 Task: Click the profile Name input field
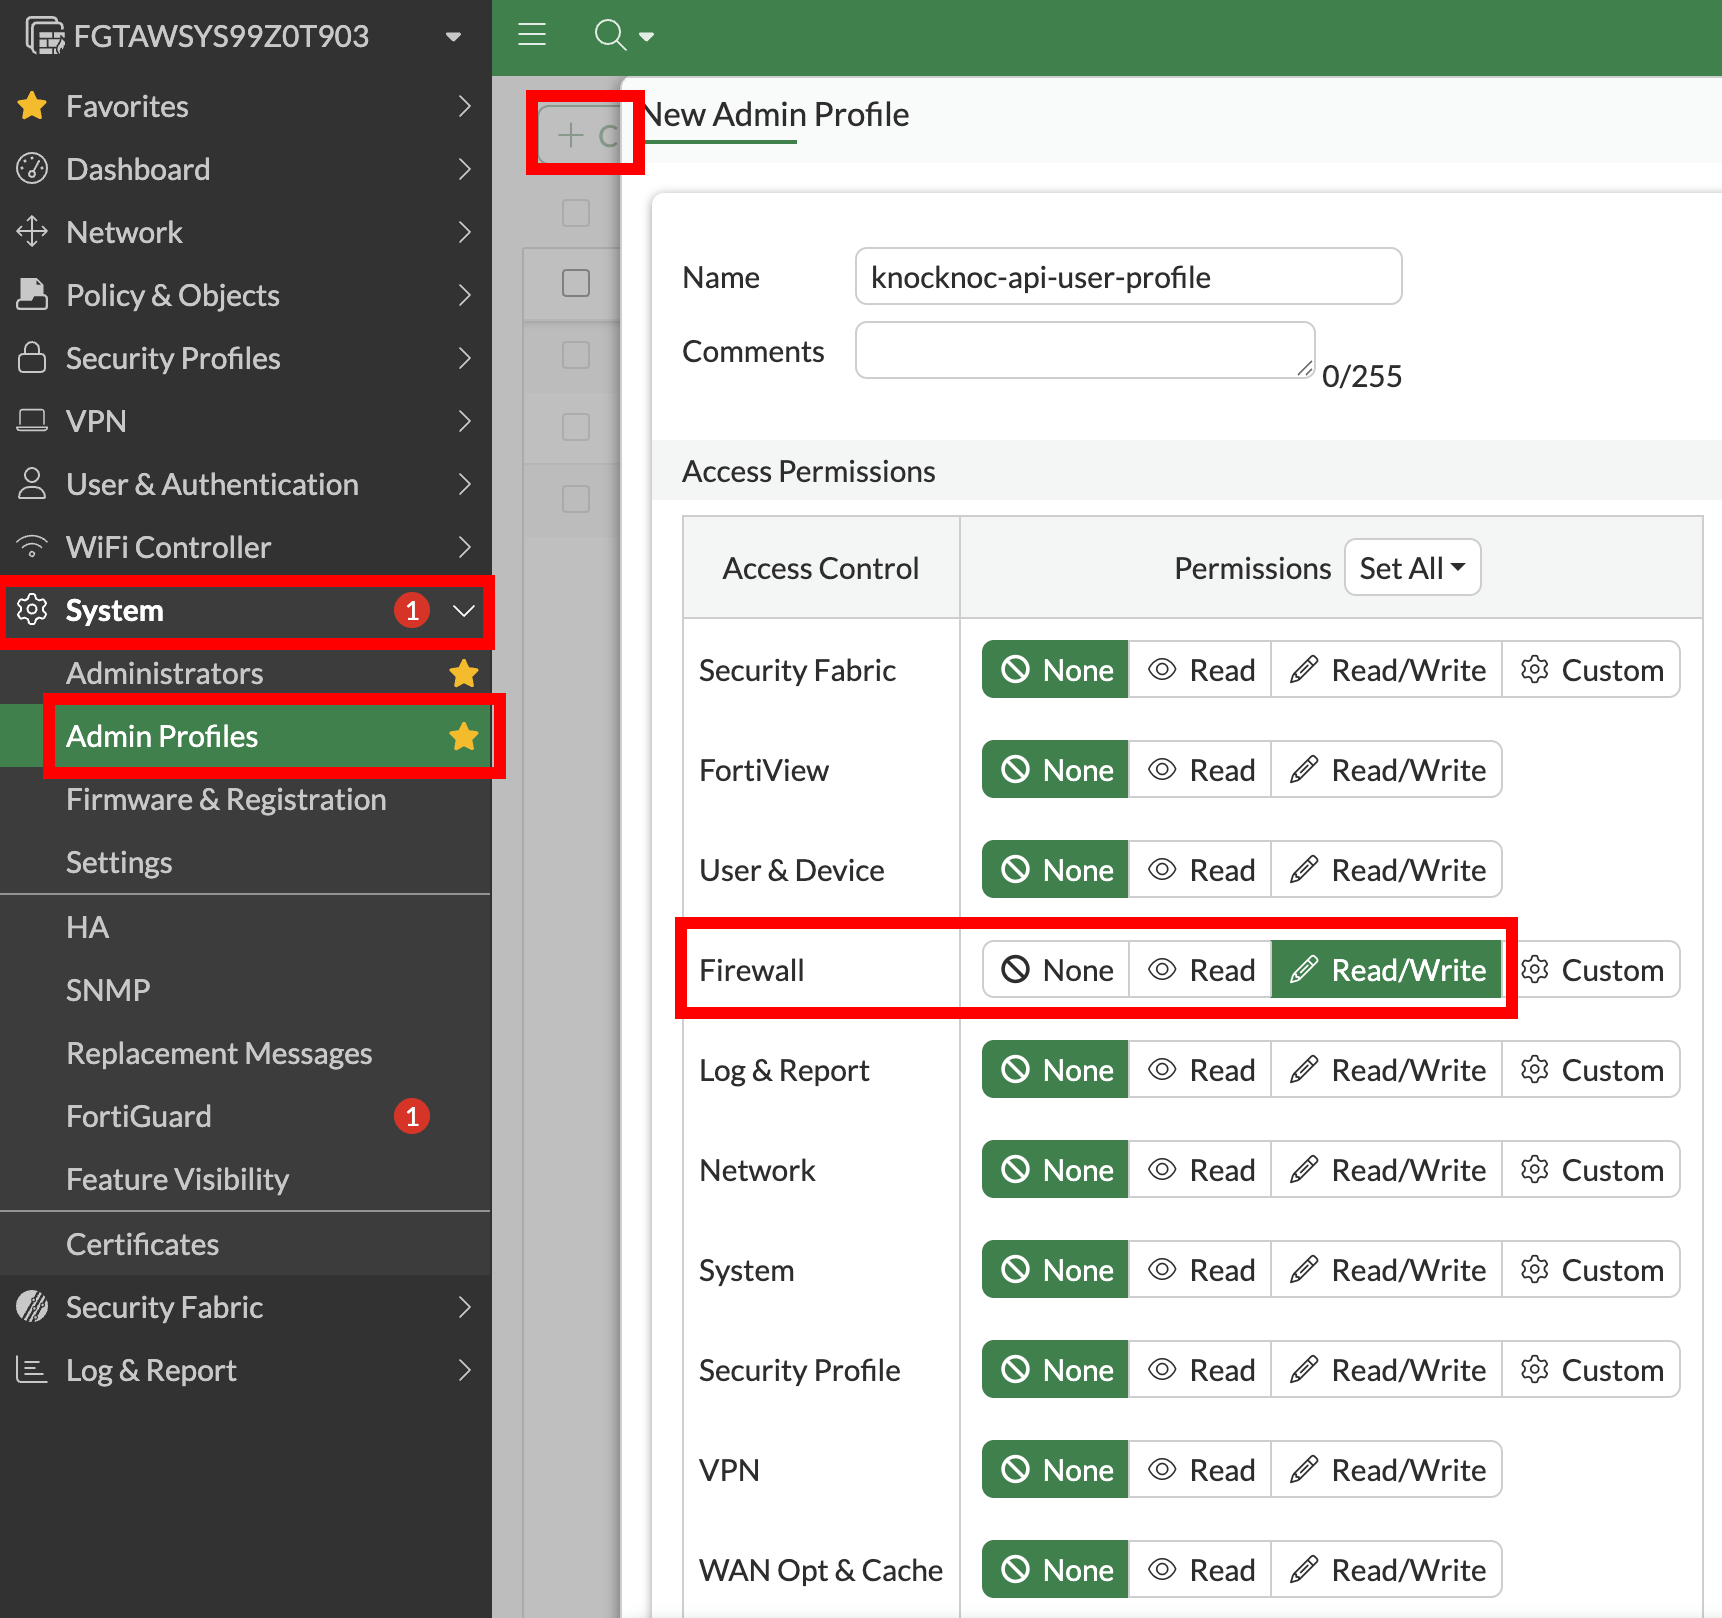(x=1128, y=277)
